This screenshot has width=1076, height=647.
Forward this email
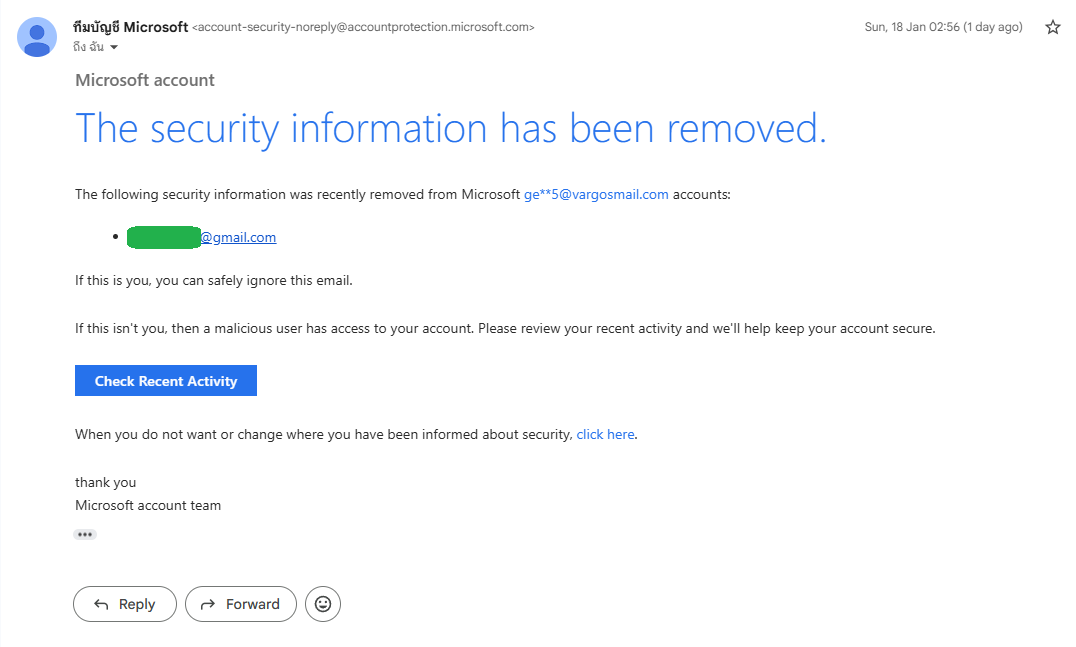[241, 604]
